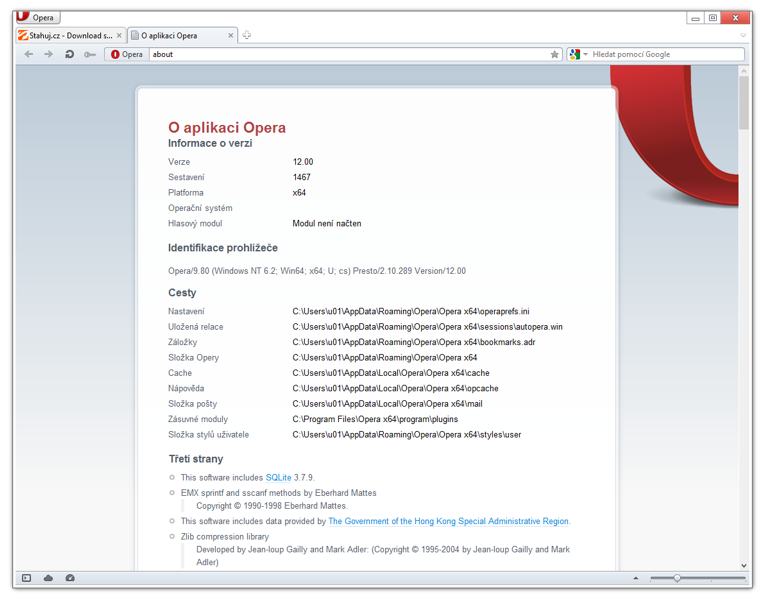Click the O aplikaci Opera heading
The height and width of the screenshot is (600, 764).
pos(227,128)
